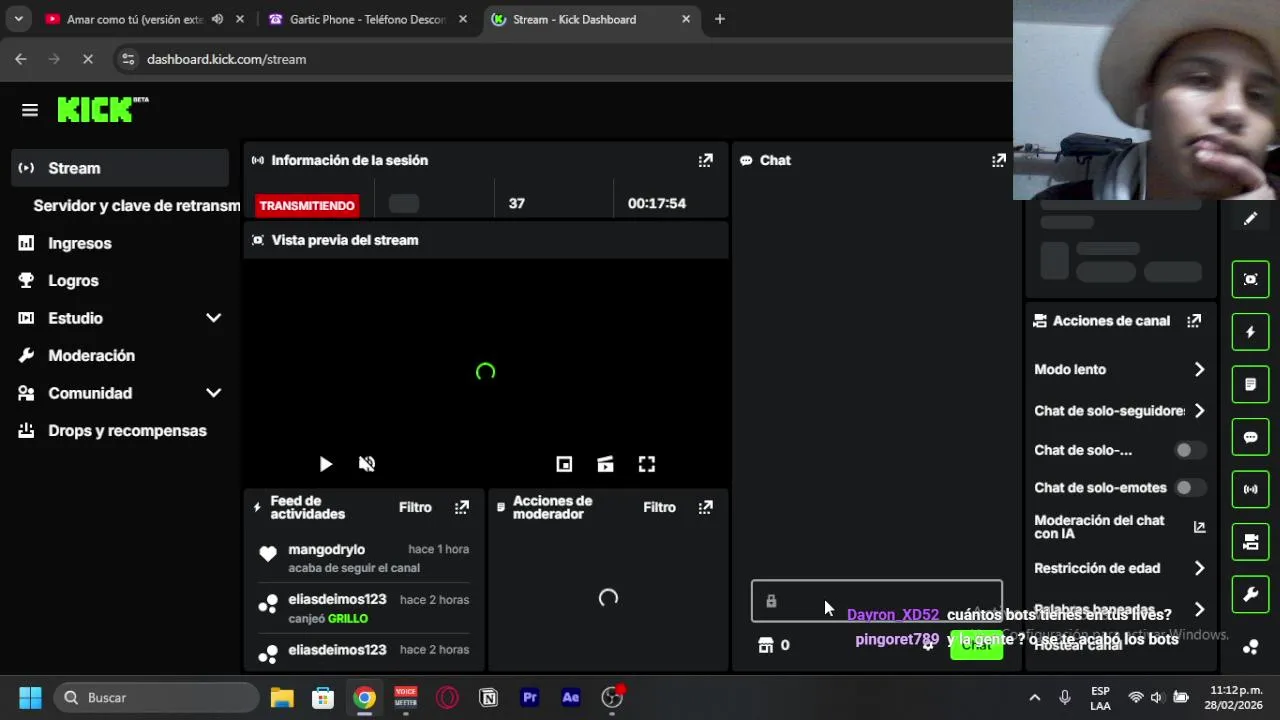Click mangodrylo follow activity entry

coord(364,558)
